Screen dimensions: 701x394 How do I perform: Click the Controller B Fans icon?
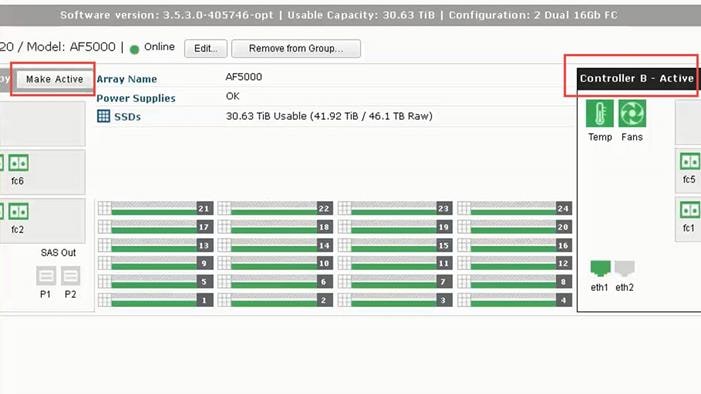coord(632,114)
